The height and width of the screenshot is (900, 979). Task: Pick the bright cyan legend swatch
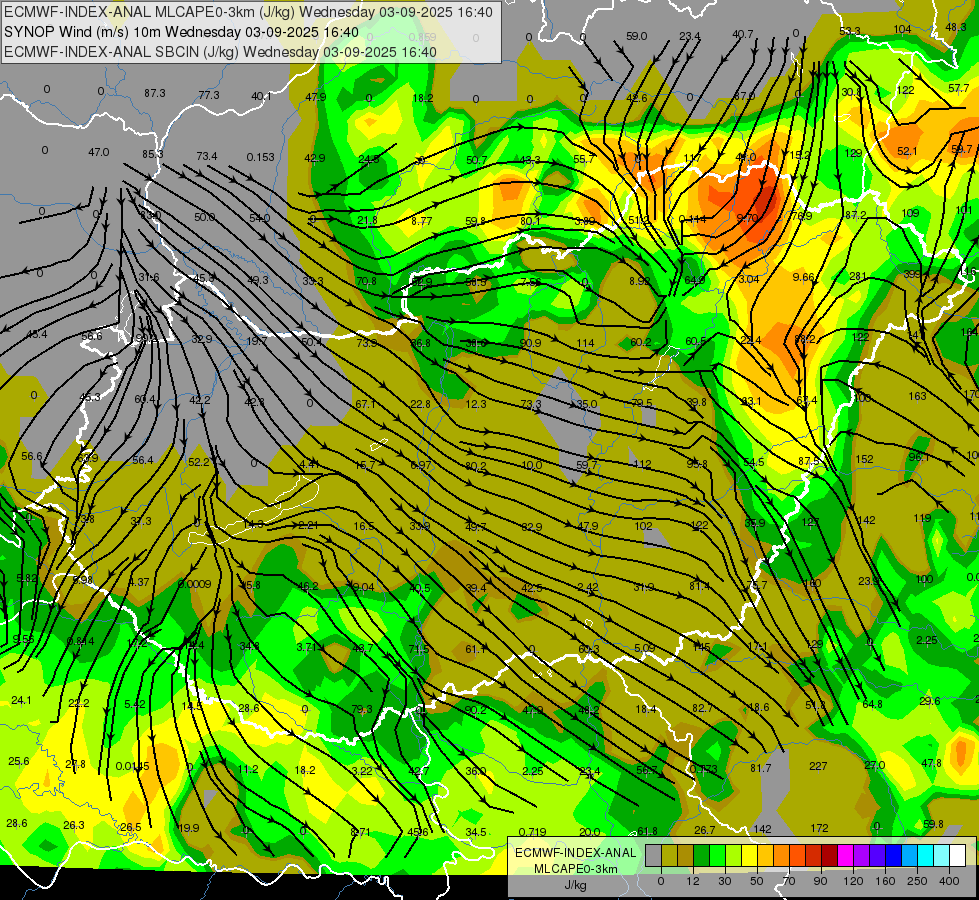coord(925,855)
